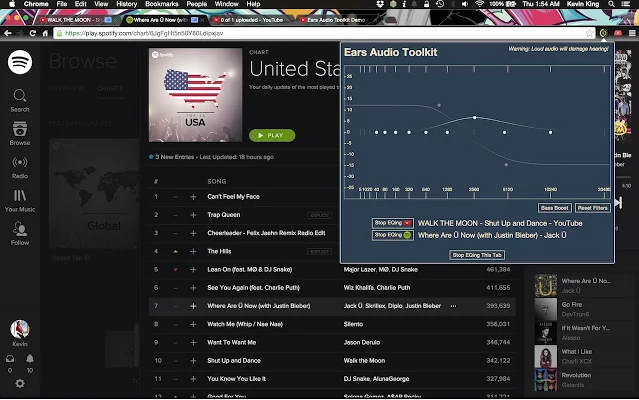This screenshot has height=400, width=639.
Task: Open the Walk the Moon artist link
Action: [x=364, y=360]
